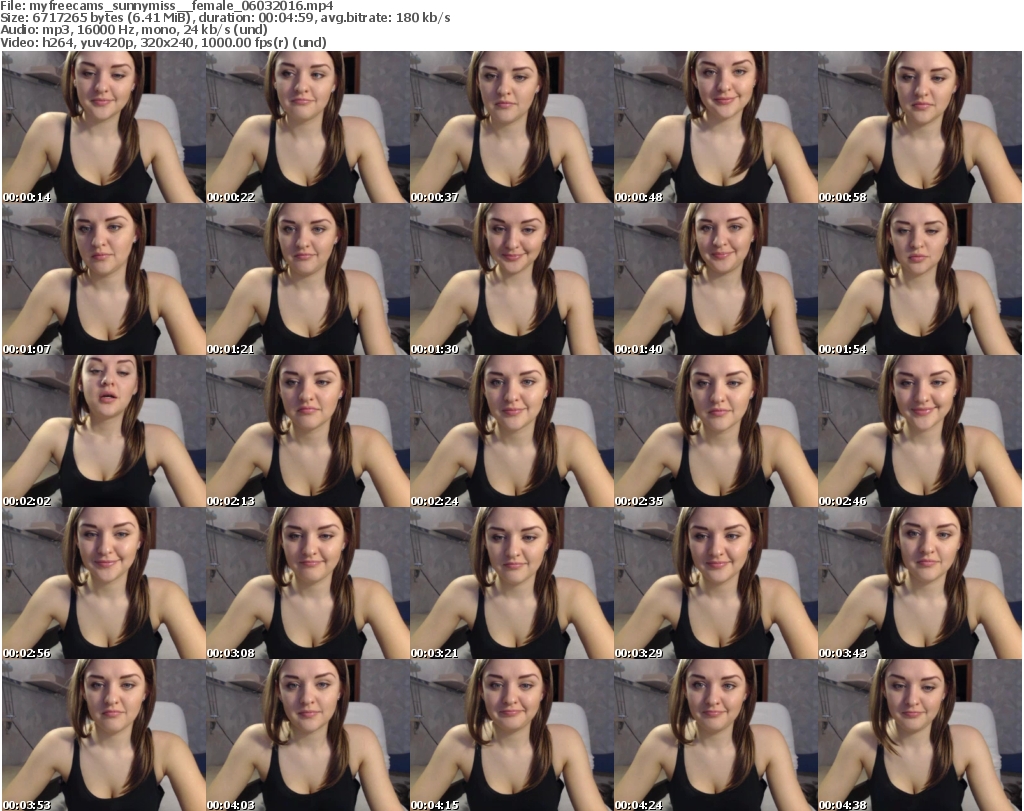Screen dimensions: 1024x811
Task: Select the frame at 00:02:02
Action: [x=103, y=431]
